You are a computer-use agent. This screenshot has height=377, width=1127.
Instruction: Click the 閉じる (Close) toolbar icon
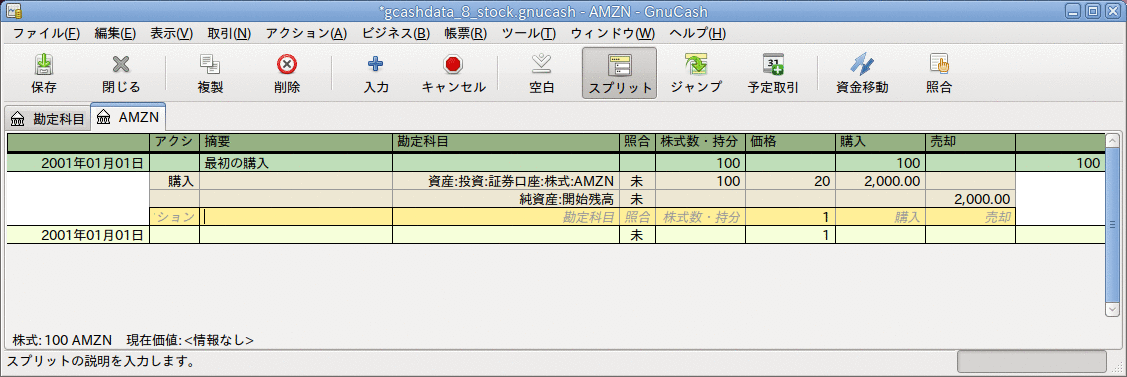[x=121, y=65]
